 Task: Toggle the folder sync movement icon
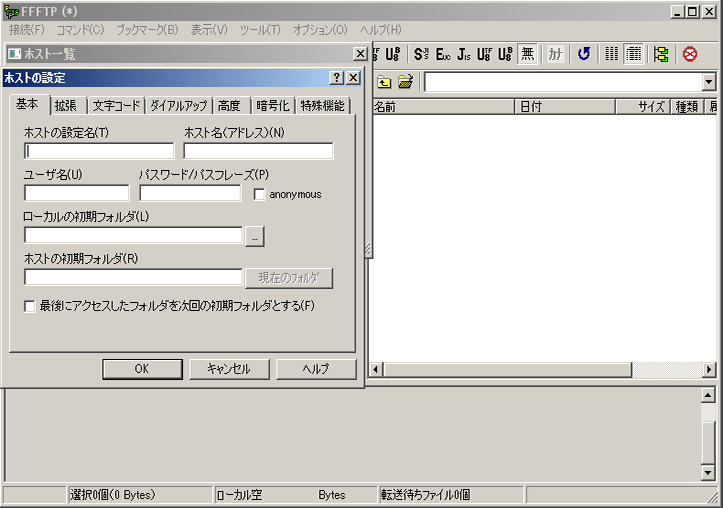pos(661,54)
